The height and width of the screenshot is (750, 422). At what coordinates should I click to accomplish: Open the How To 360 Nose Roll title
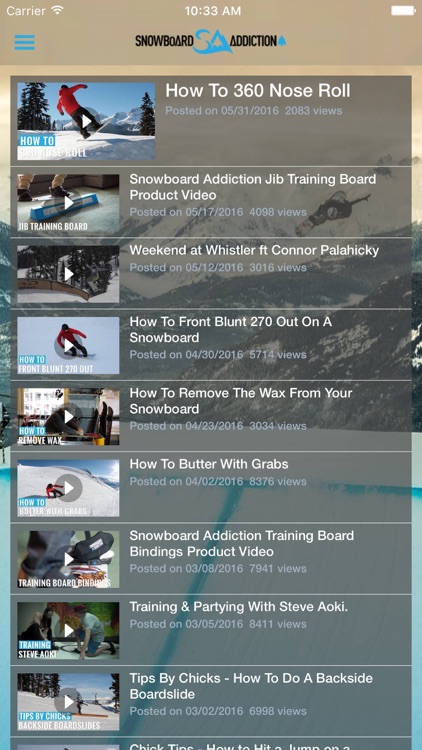258,91
